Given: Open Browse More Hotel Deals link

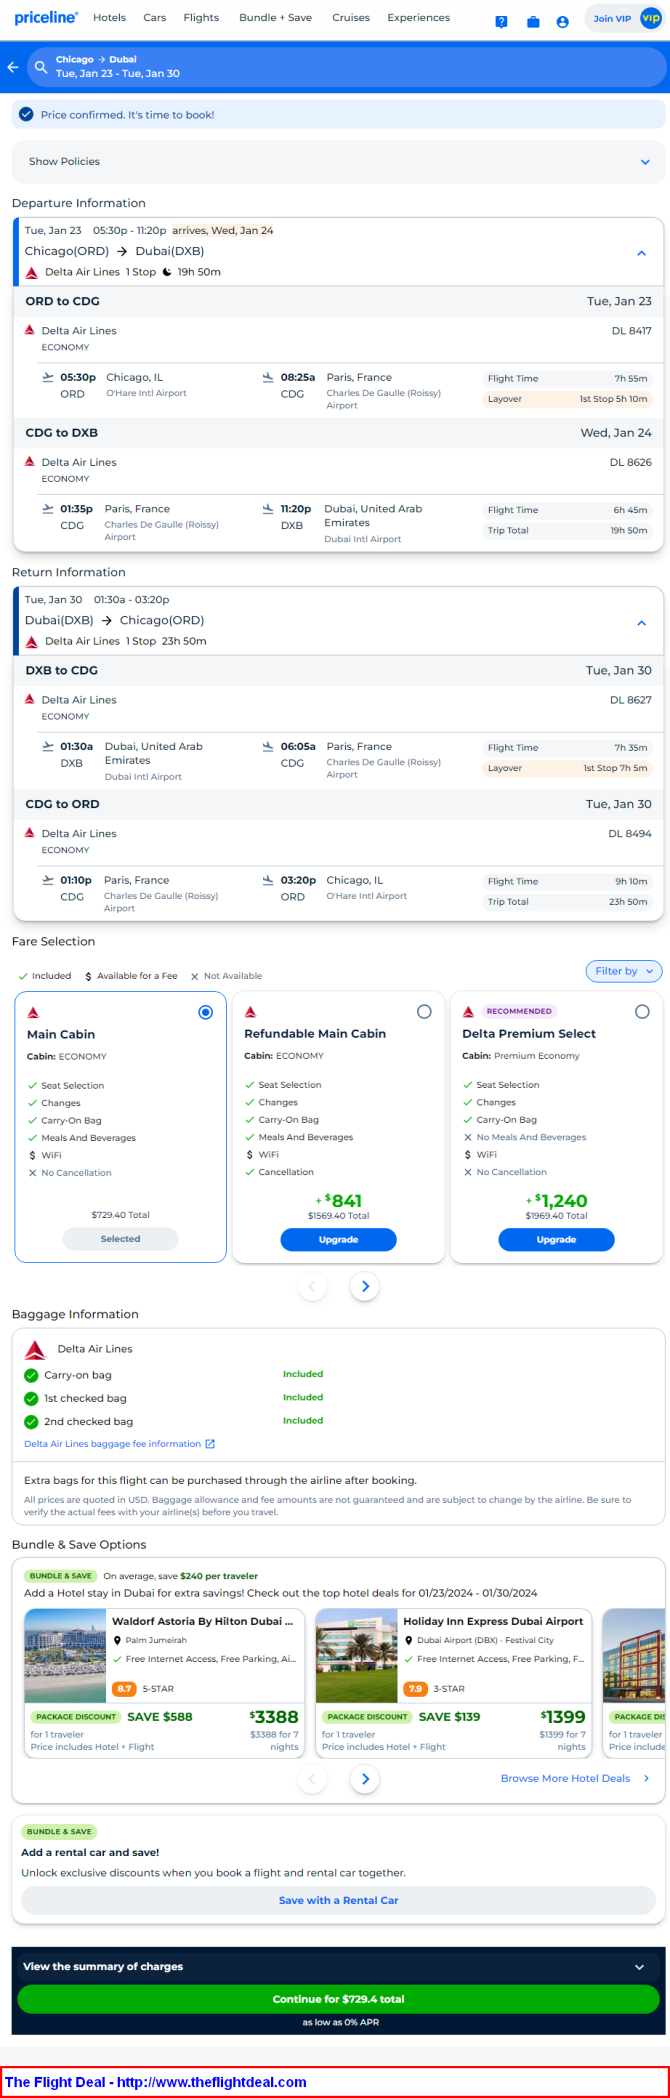Looking at the screenshot, I should [x=565, y=1778].
